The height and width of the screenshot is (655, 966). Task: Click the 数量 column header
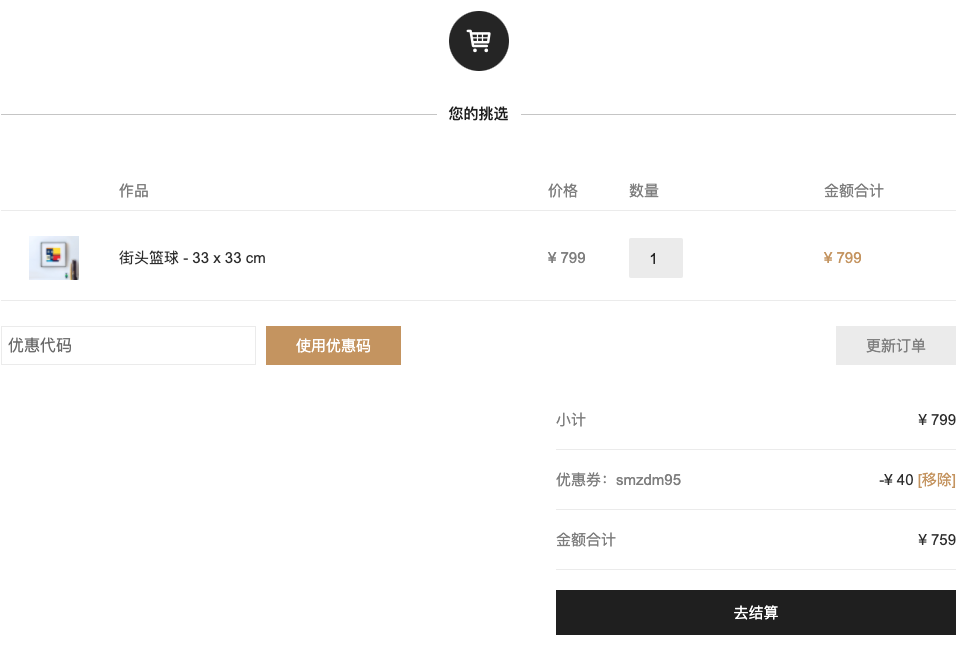coord(644,190)
